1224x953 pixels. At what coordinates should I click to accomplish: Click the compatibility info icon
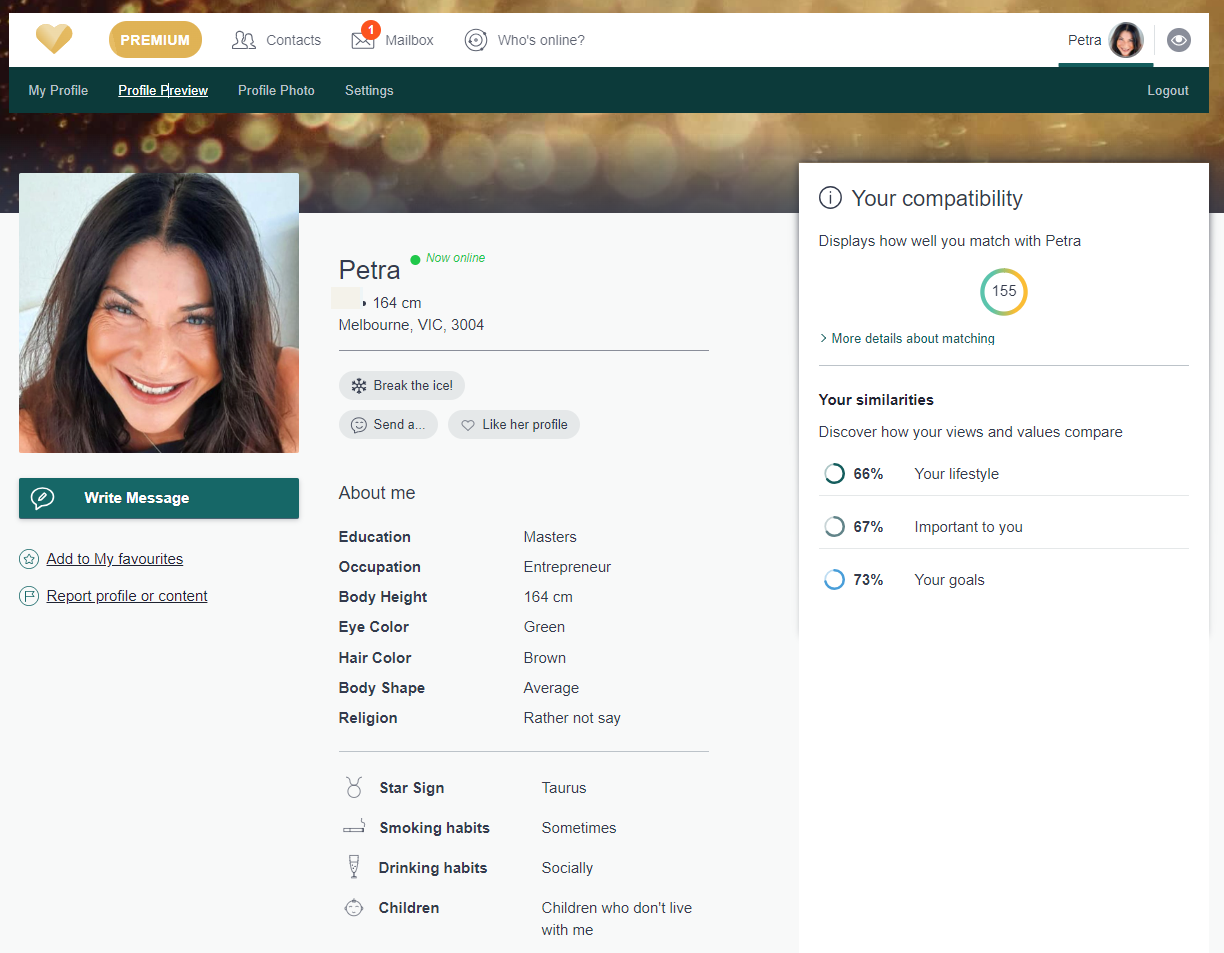click(830, 198)
